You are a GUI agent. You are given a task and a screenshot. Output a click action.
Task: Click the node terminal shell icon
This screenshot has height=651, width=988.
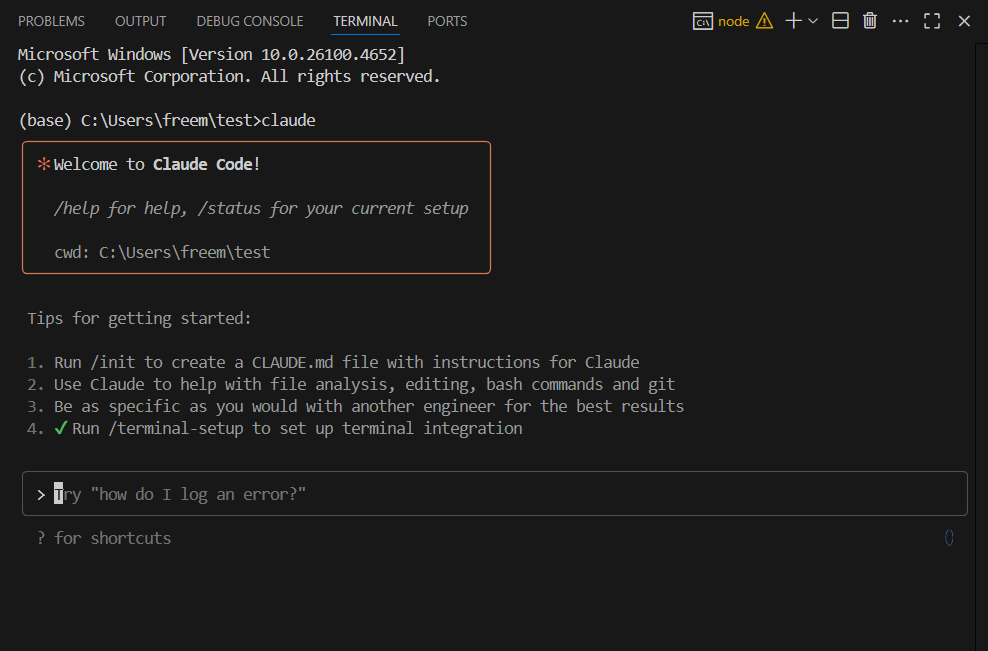(x=703, y=21)
